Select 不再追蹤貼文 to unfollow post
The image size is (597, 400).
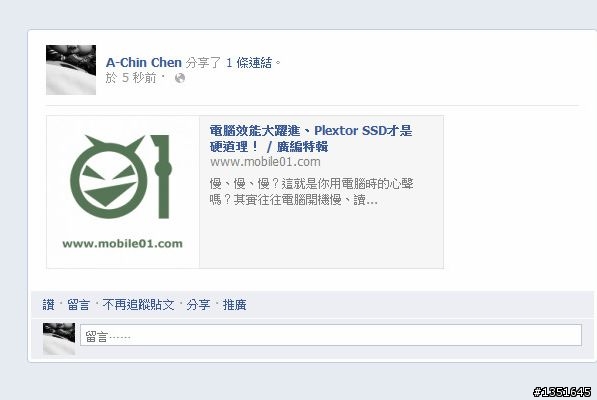point(138,304)
